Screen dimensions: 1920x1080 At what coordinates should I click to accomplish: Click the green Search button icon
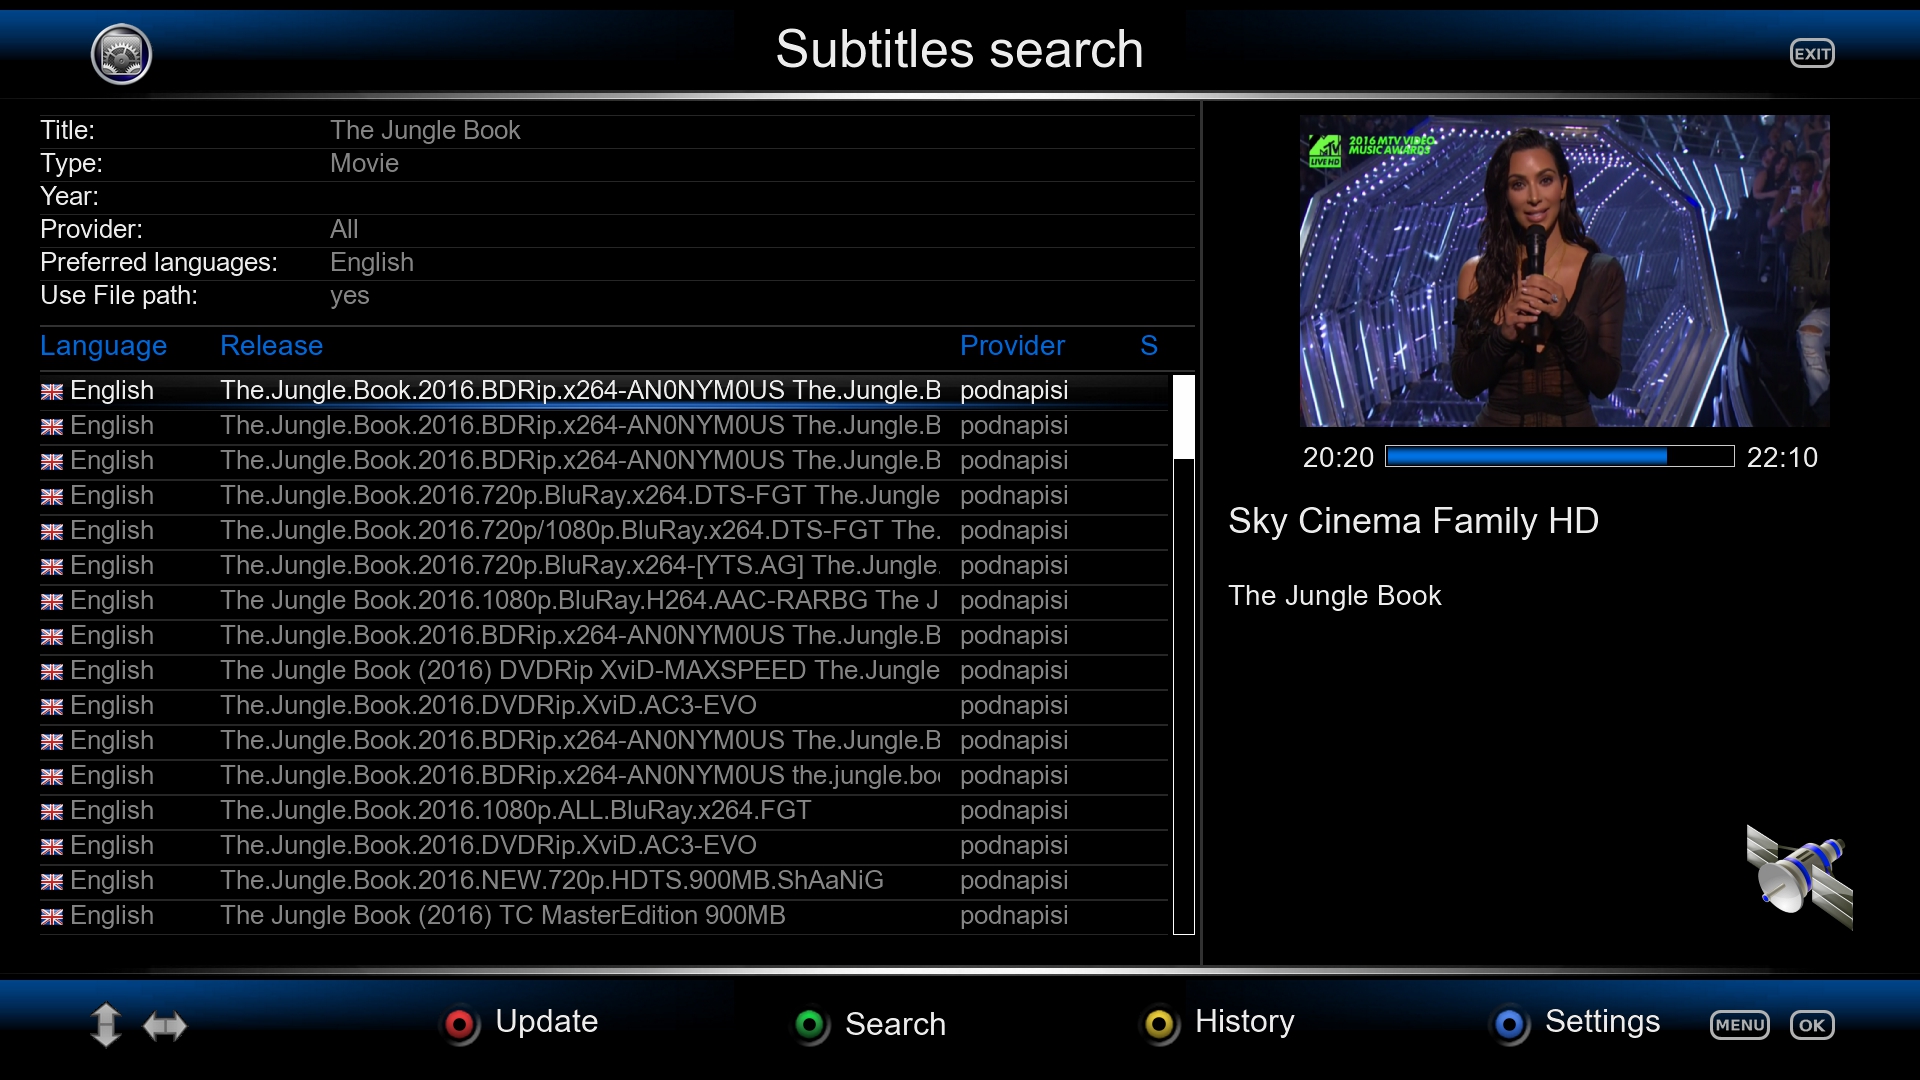coord(810,1024)
